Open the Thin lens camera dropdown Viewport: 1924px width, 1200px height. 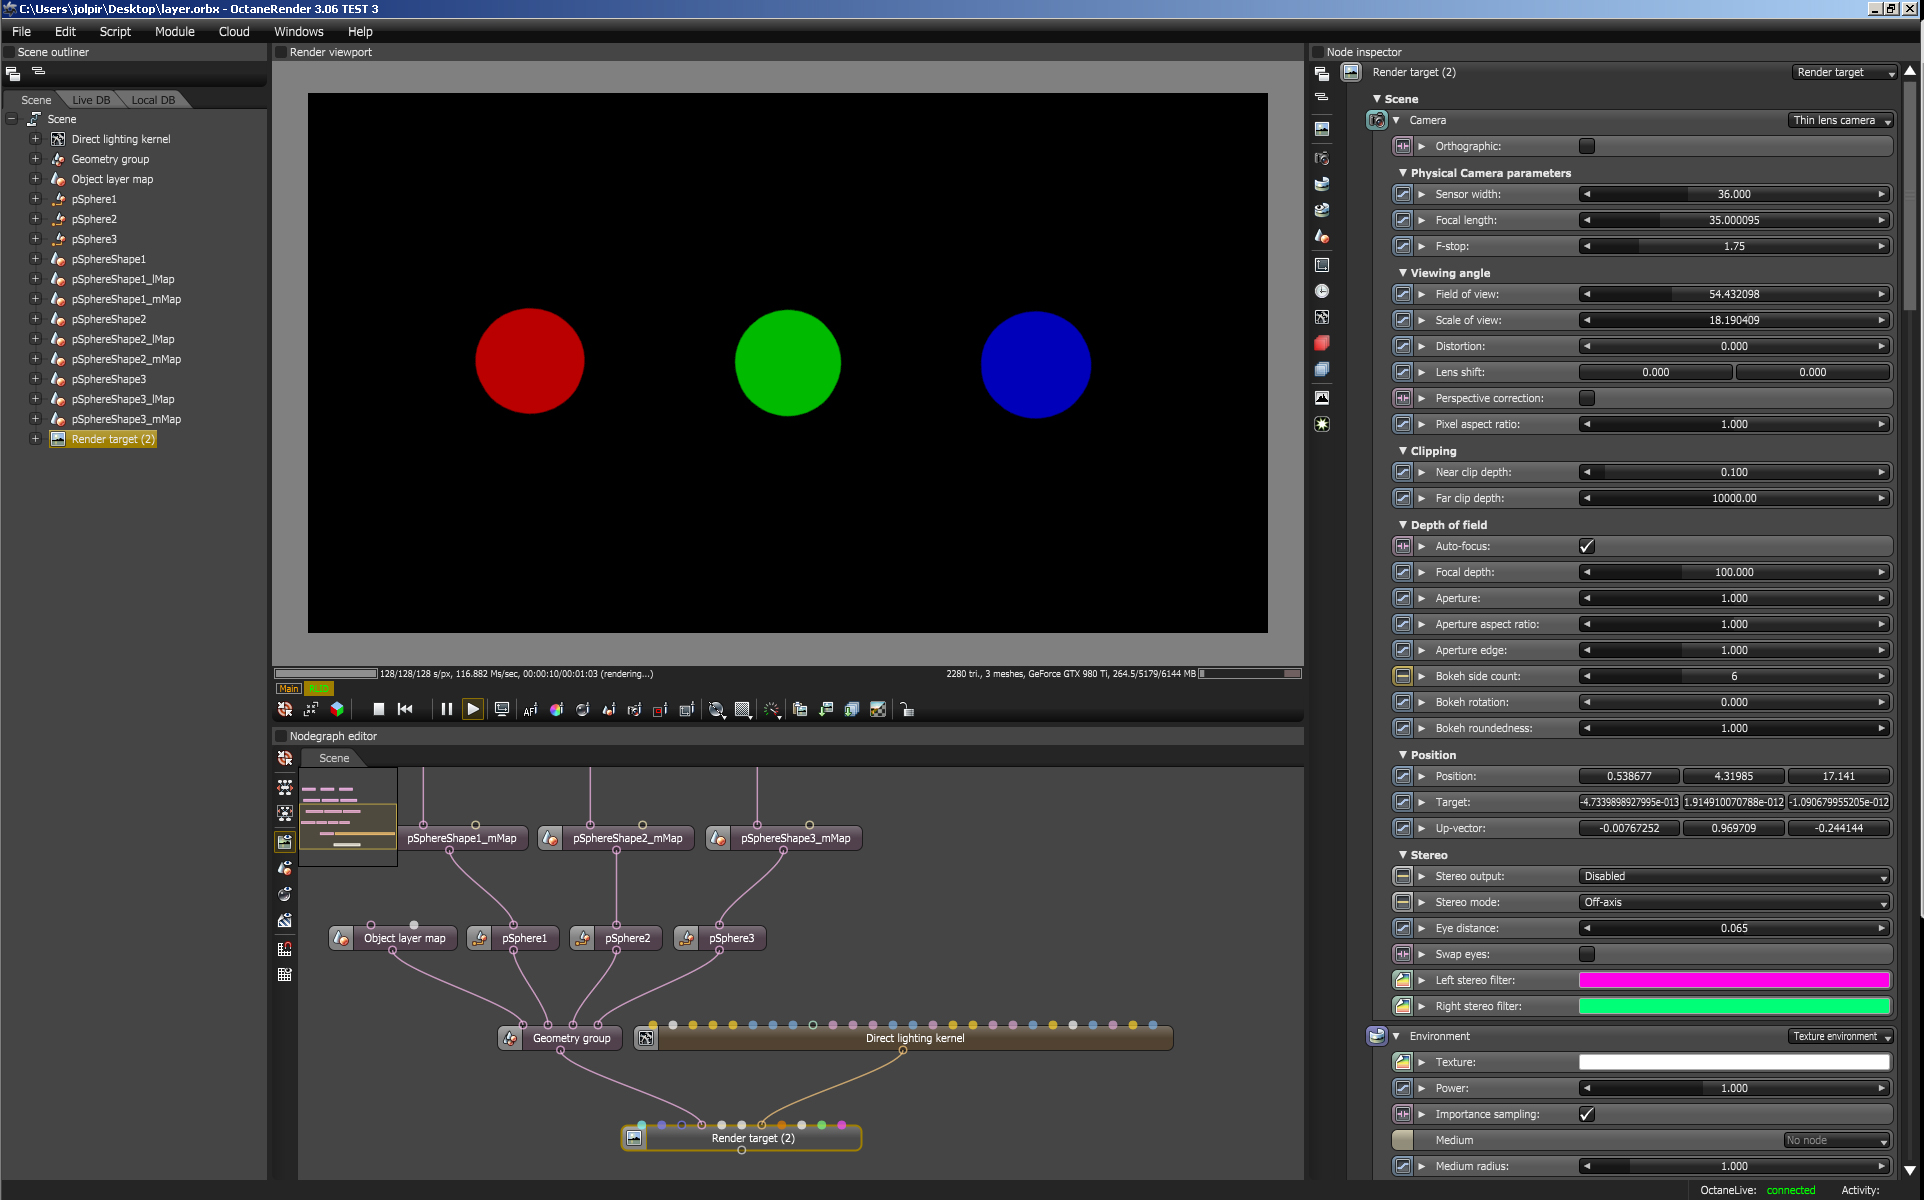(1841, 120)
